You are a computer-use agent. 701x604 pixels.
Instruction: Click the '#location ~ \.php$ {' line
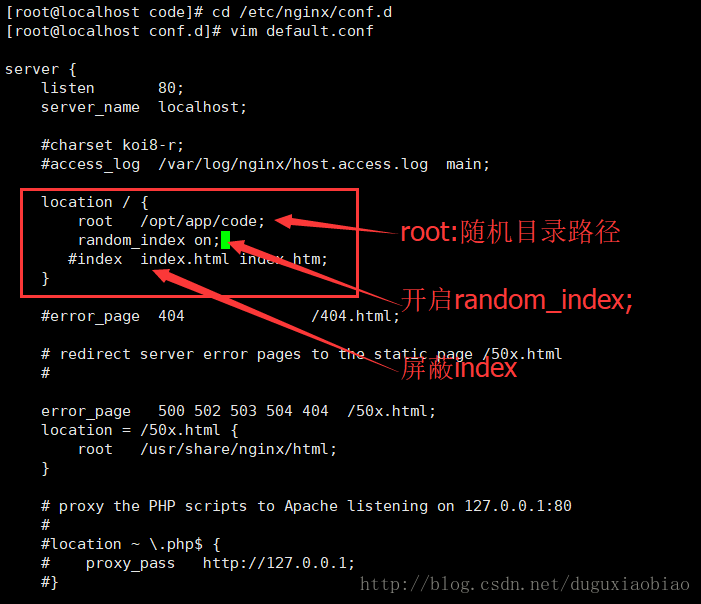tap(131, 544)
